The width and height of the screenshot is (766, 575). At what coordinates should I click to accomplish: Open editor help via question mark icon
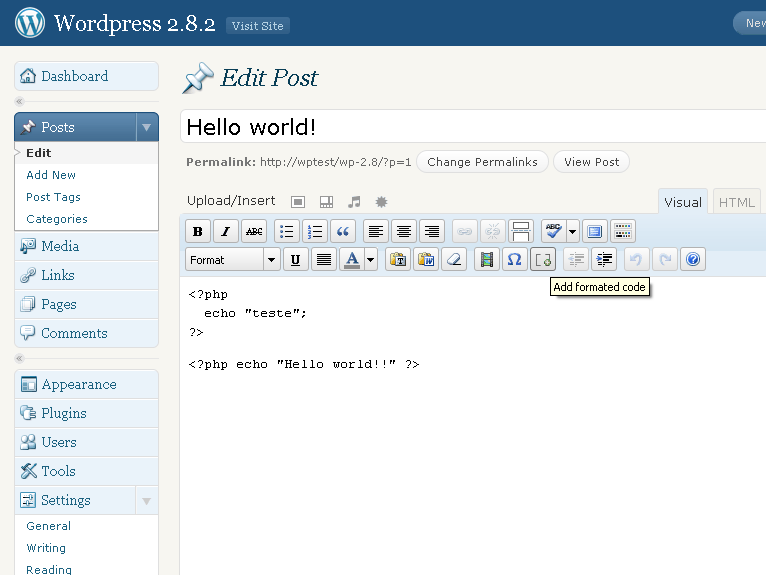pyautogui.click(x=693, y=260)
